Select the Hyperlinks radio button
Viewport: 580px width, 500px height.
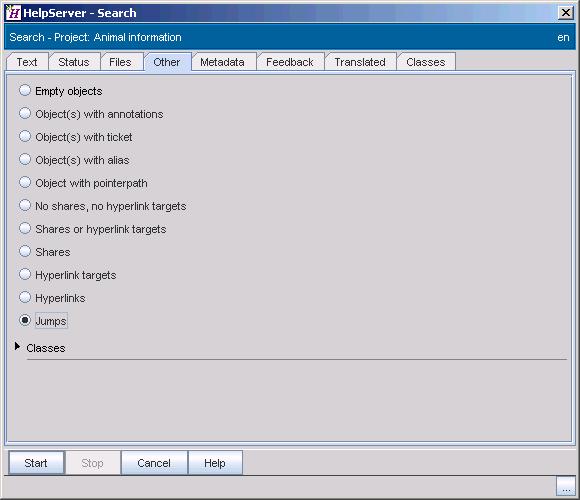[x=25, y=297]
